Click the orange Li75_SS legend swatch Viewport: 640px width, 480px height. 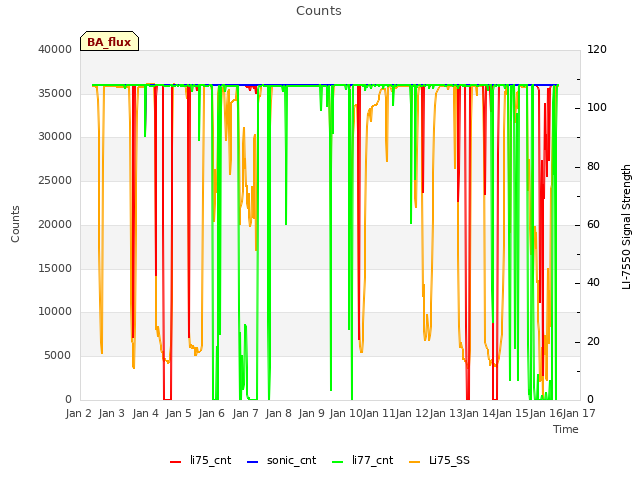click(x=414, y=462)
